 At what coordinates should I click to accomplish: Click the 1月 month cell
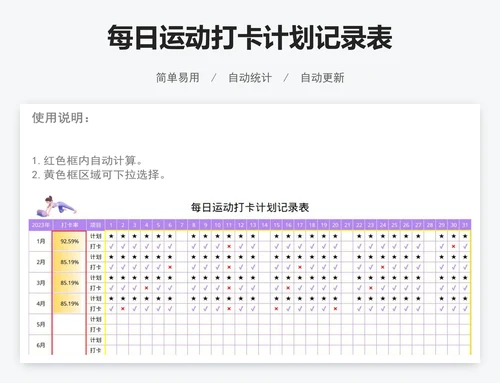tap(40, 241)
